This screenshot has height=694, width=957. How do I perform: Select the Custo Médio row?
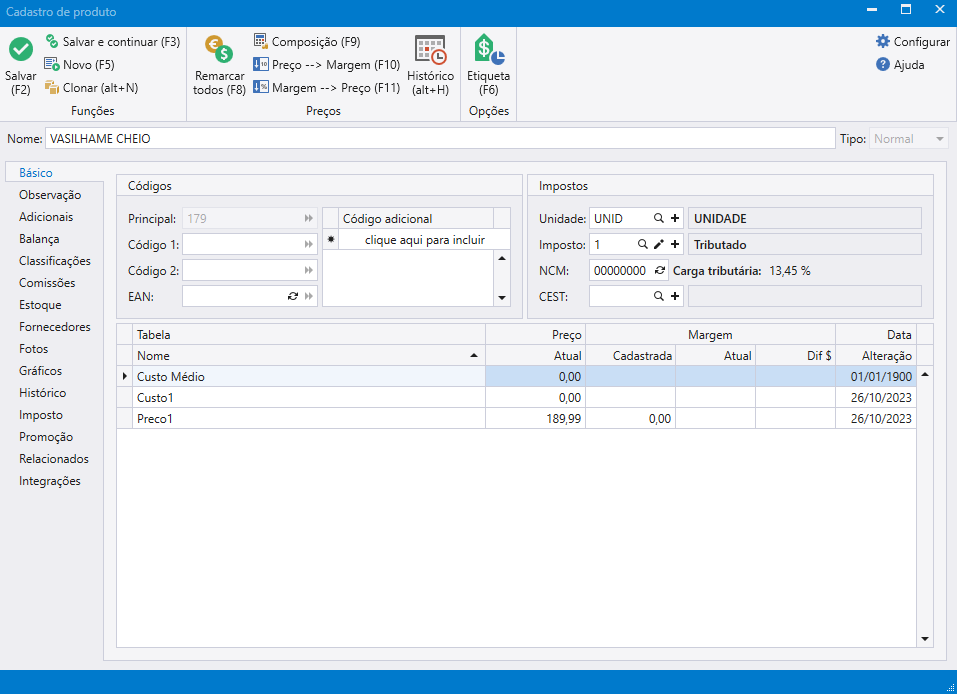(518, 377)
